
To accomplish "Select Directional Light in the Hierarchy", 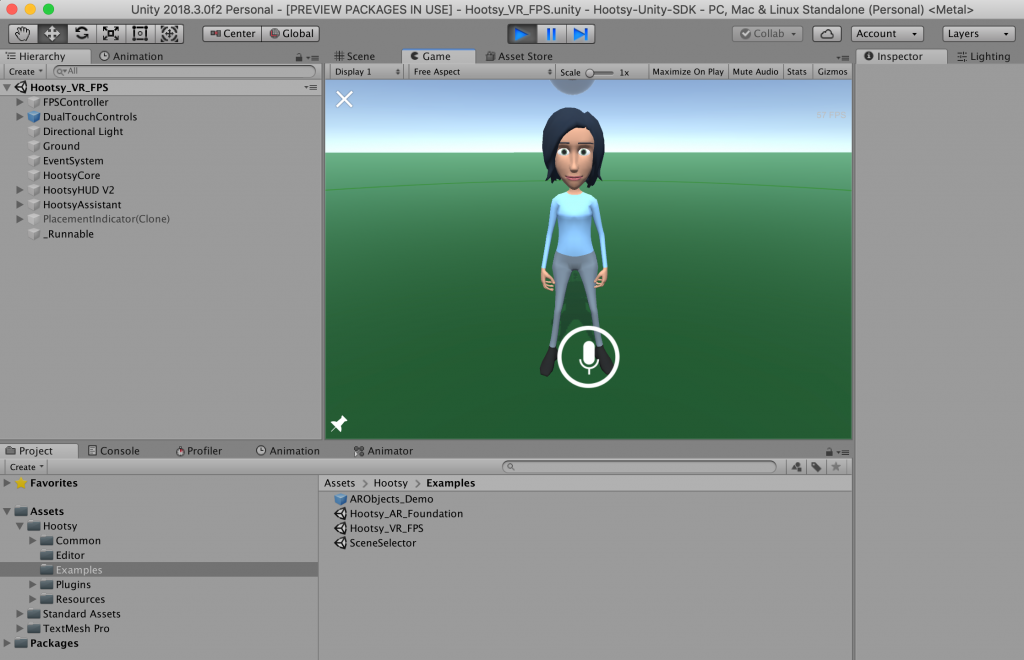I will click(83, 131).
